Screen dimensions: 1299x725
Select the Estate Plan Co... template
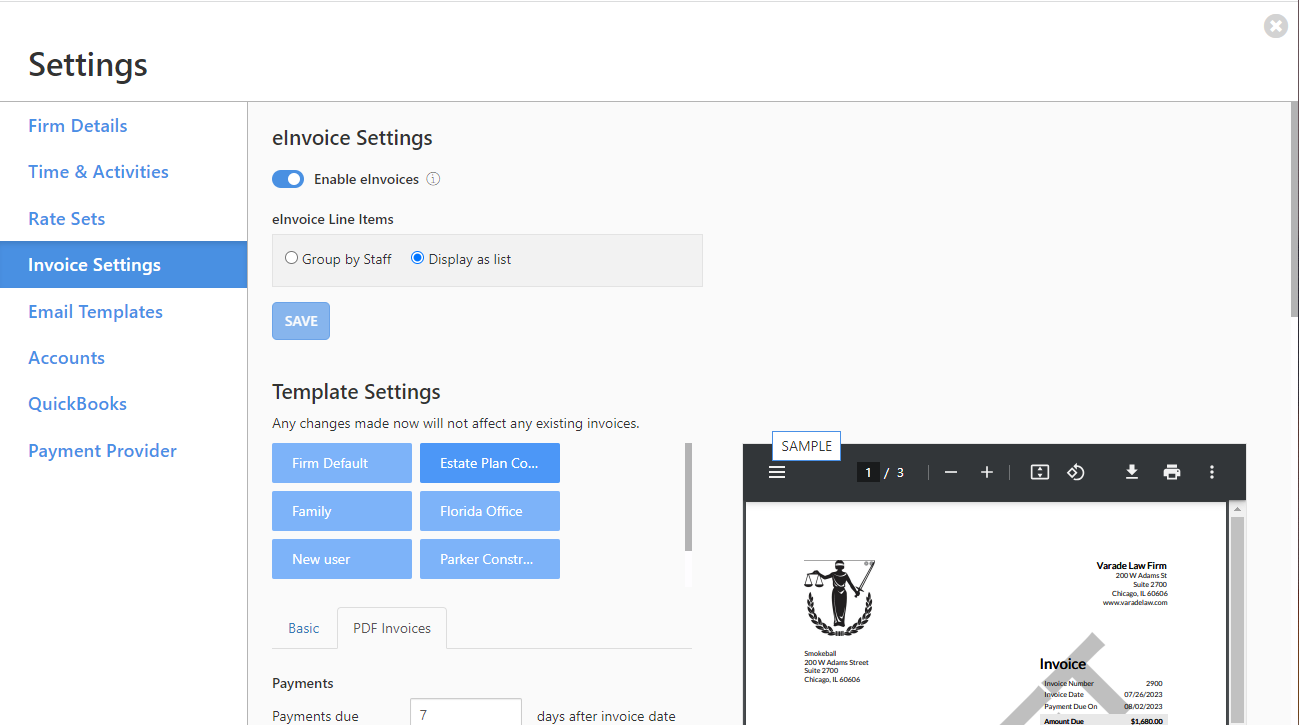pos(490,462)
